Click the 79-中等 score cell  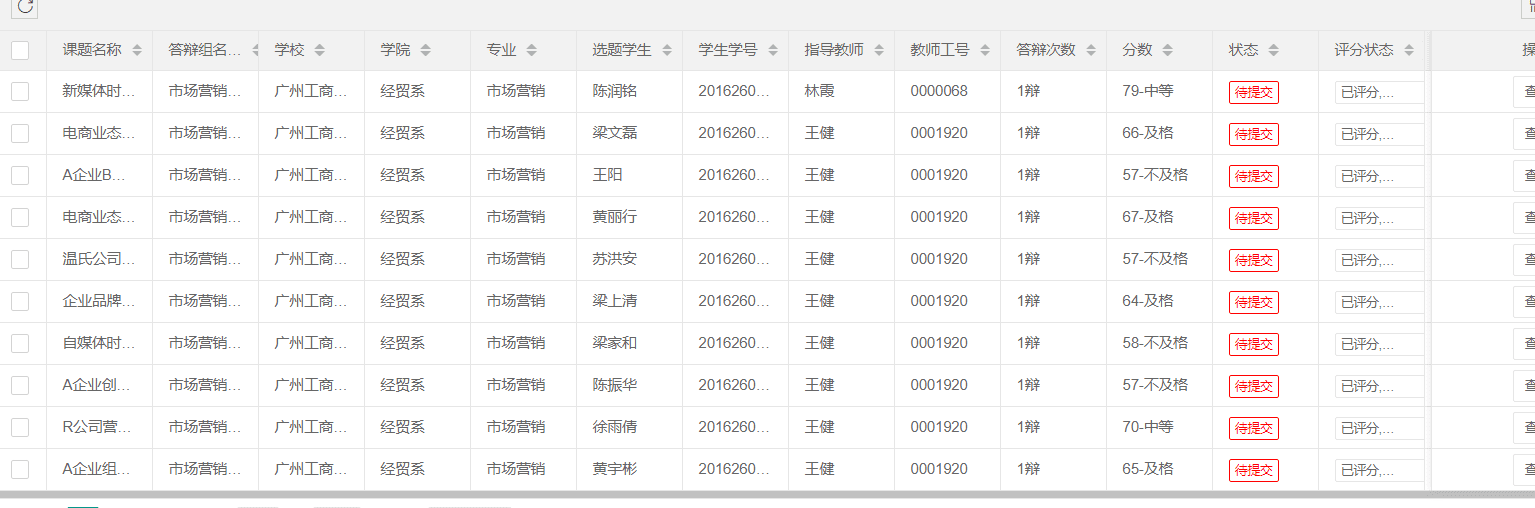pyautogui.click(x=1147, y=91)
